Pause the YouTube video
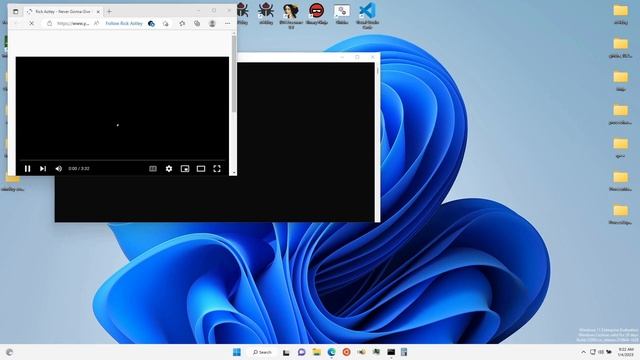This screenshot has height=360, width=640. click(x=27, y=169)
